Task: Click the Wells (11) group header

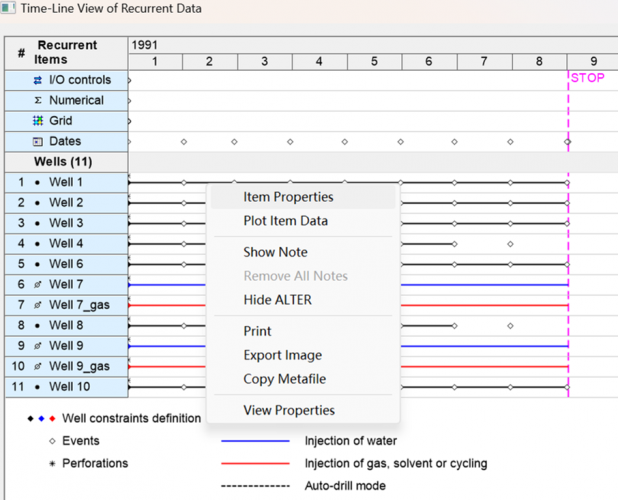Action: click(x=65, y=162)
